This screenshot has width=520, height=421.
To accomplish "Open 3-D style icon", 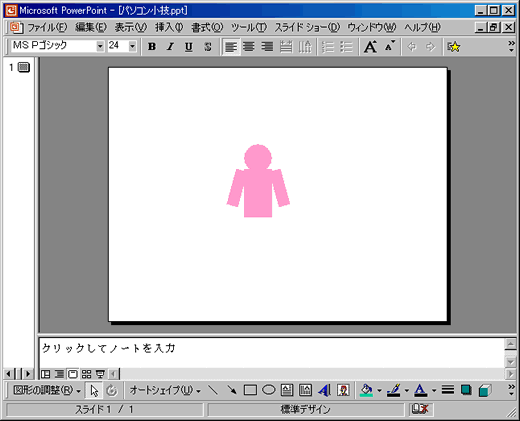I will click(x=485, y=390).
